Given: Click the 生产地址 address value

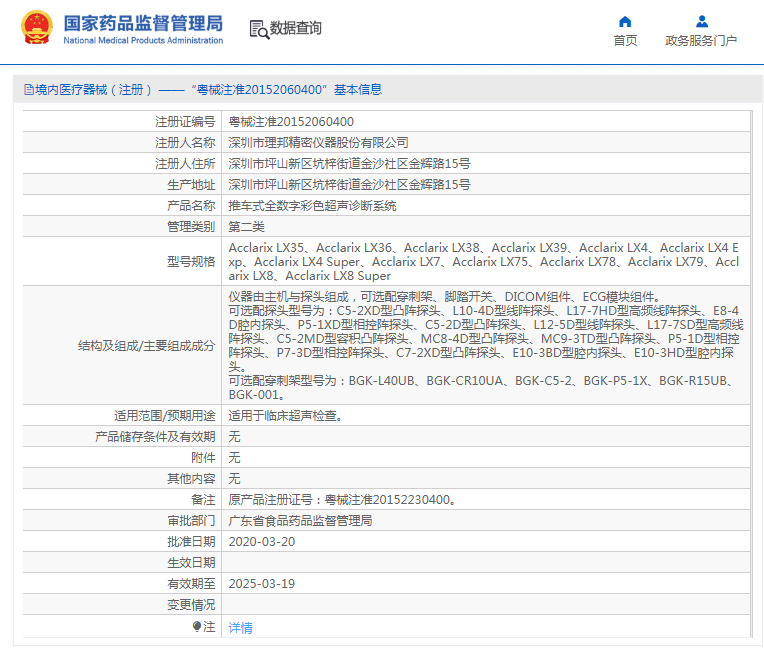Looking at the screenshot, I should [349, 185].
